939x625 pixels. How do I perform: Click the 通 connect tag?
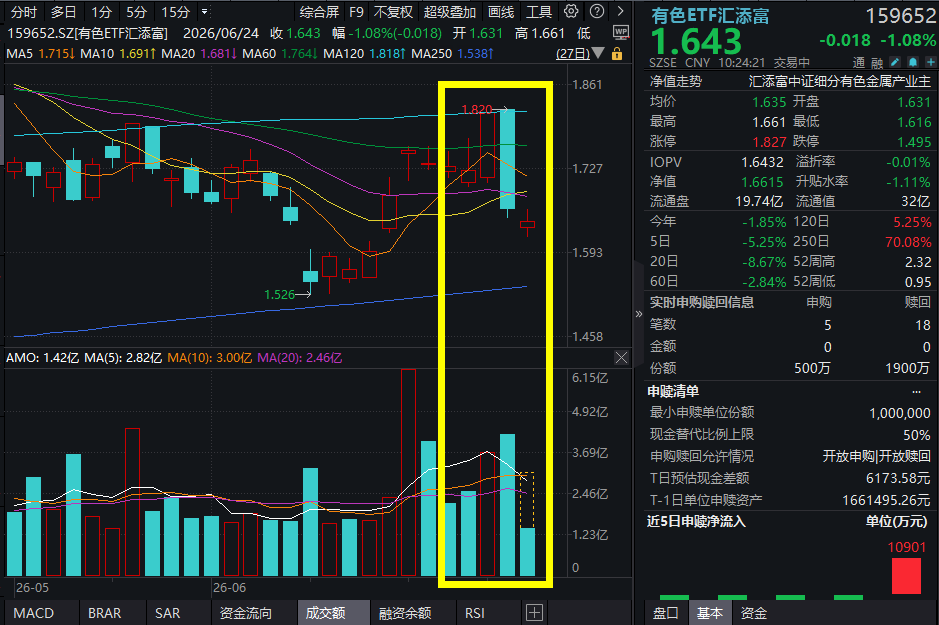pyautogui.click(x=859, y=63)
